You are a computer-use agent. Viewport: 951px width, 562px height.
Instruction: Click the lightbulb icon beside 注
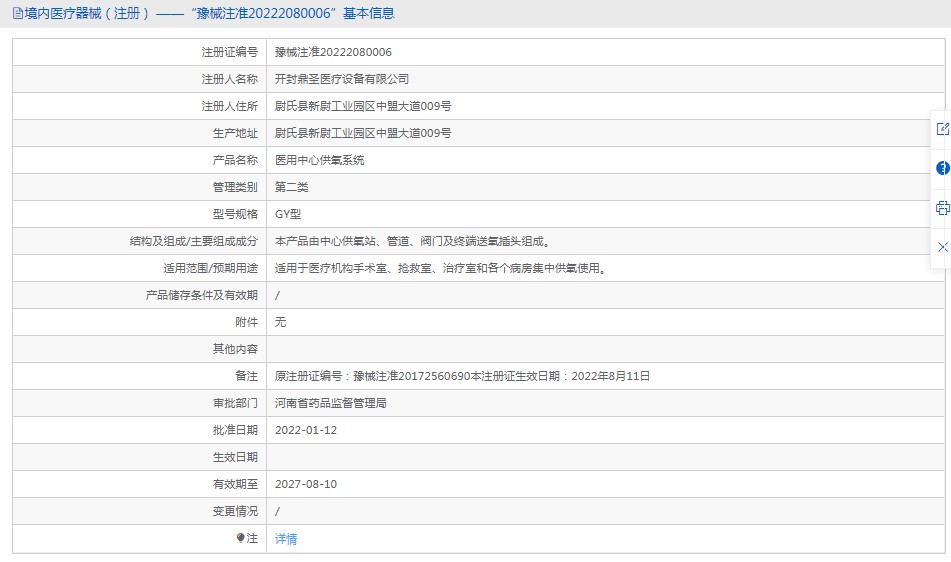pos(240,538)
